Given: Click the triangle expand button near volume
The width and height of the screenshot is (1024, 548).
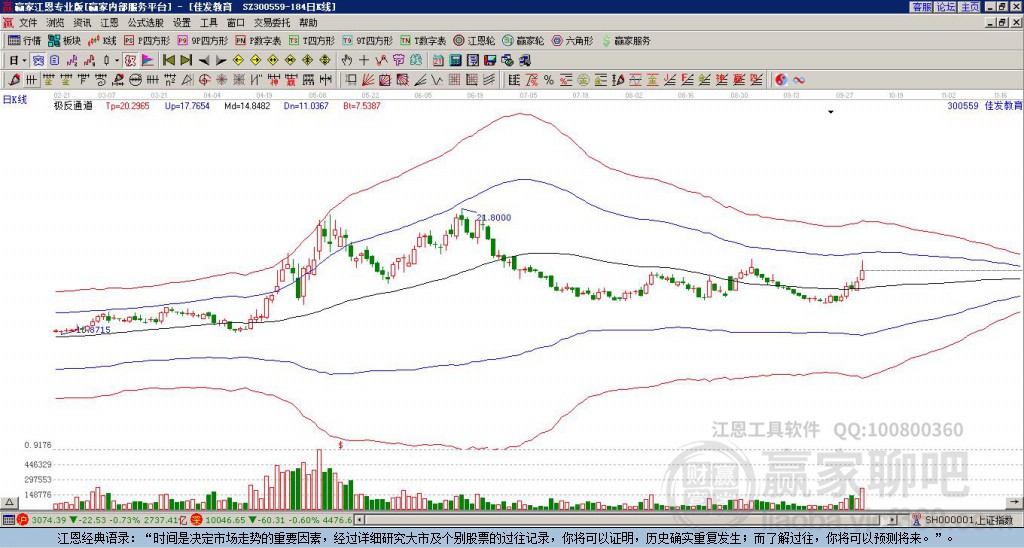Looking at the screenshot, I should click(9, 502).
